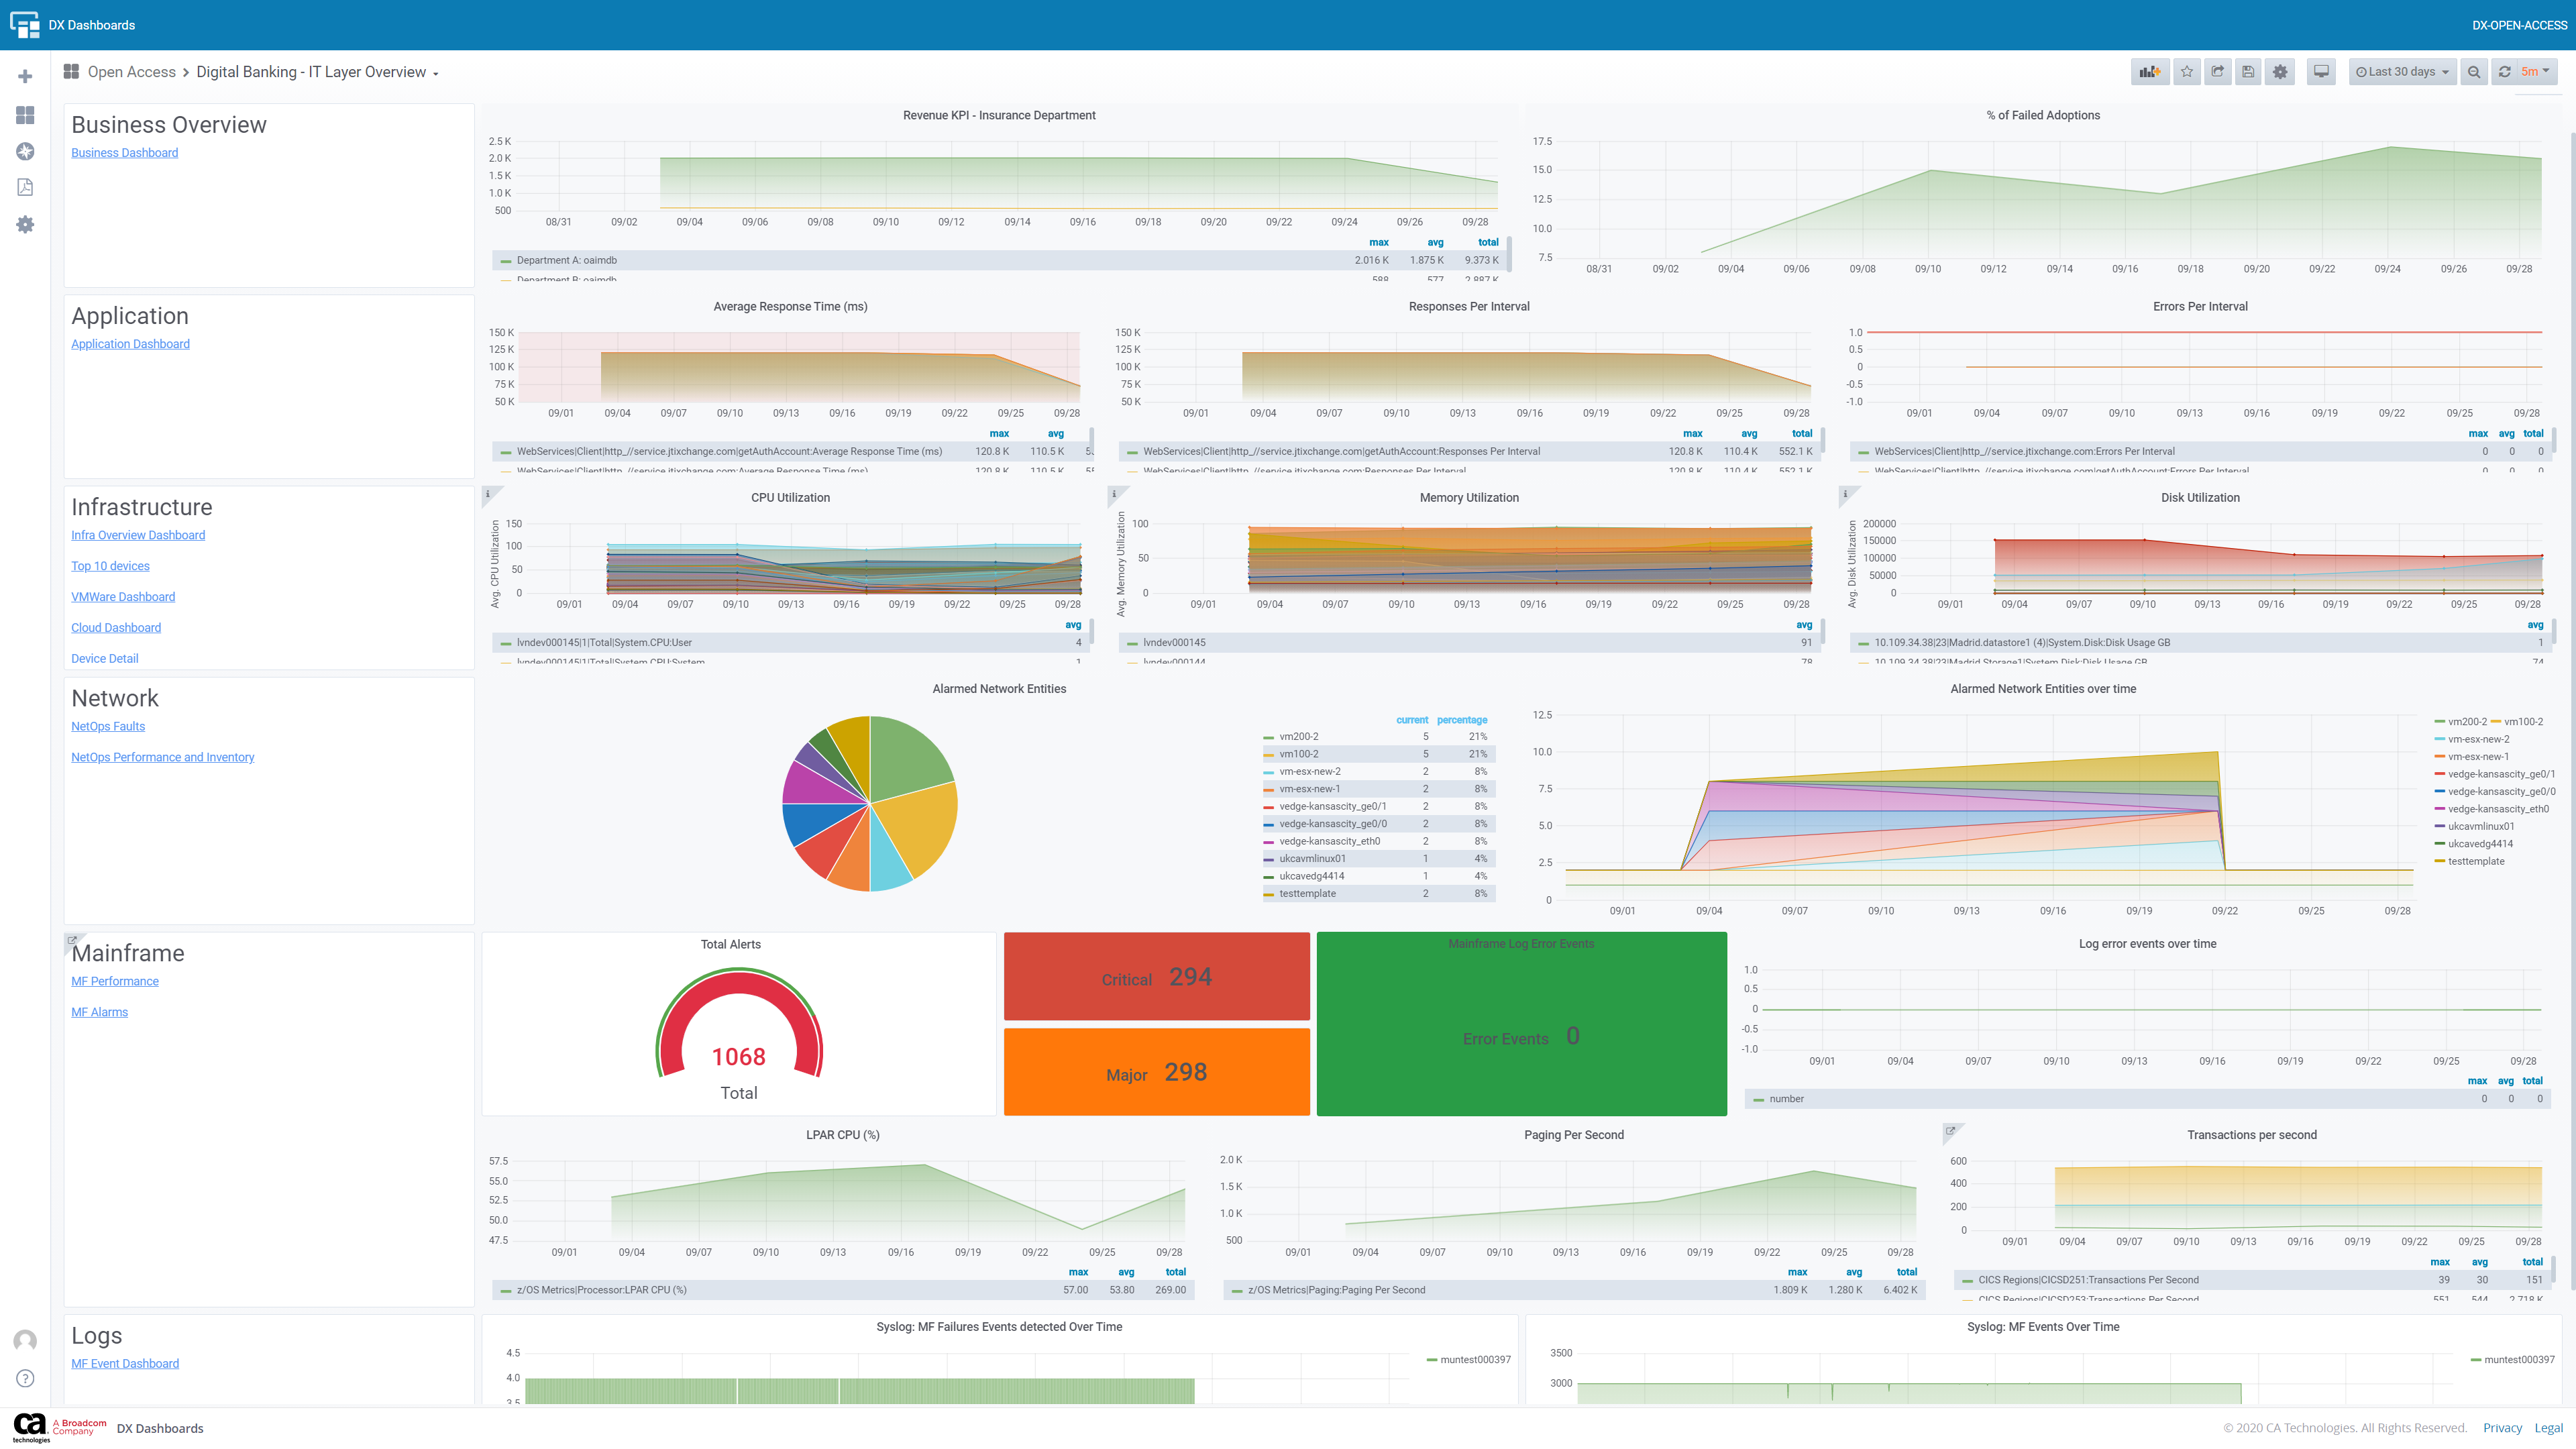Open the Digital Banking dashboard title dropdown
The image size is (2576, 1449).
317,72
